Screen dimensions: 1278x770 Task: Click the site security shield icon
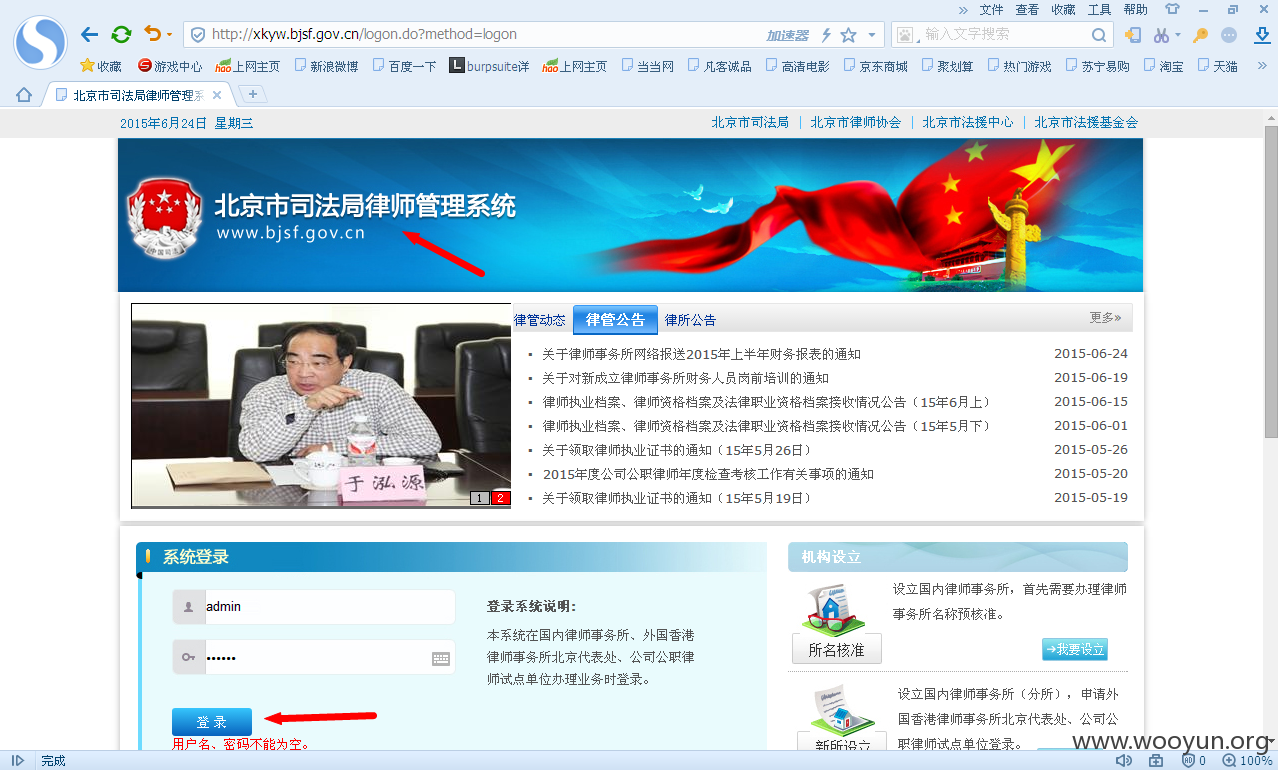[x=198, y=35]
